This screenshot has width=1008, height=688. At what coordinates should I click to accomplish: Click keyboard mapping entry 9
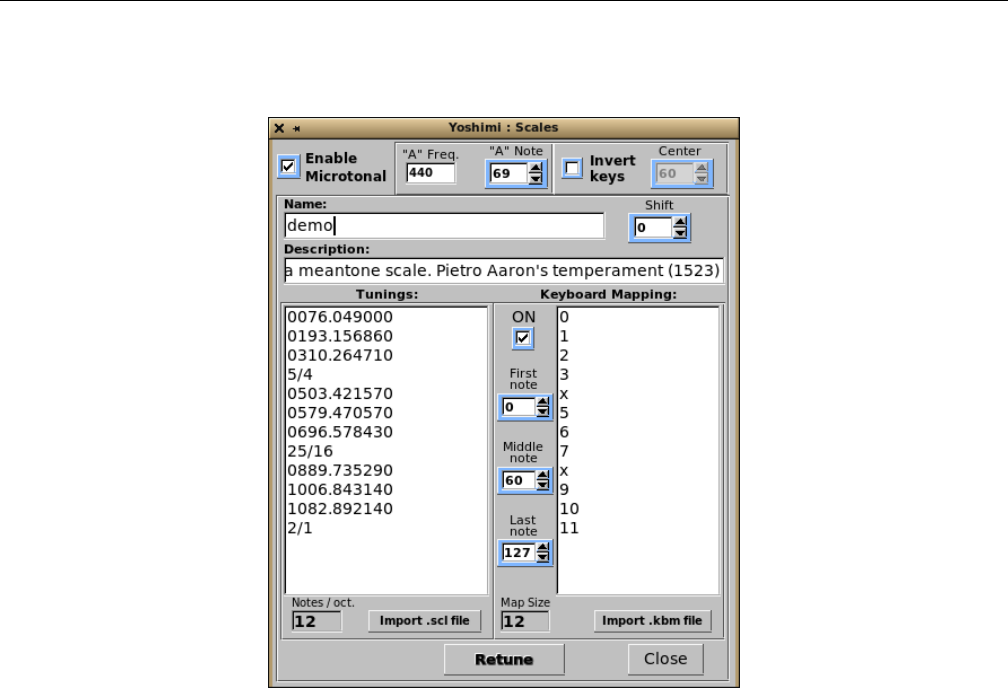(x=564, y=490)
